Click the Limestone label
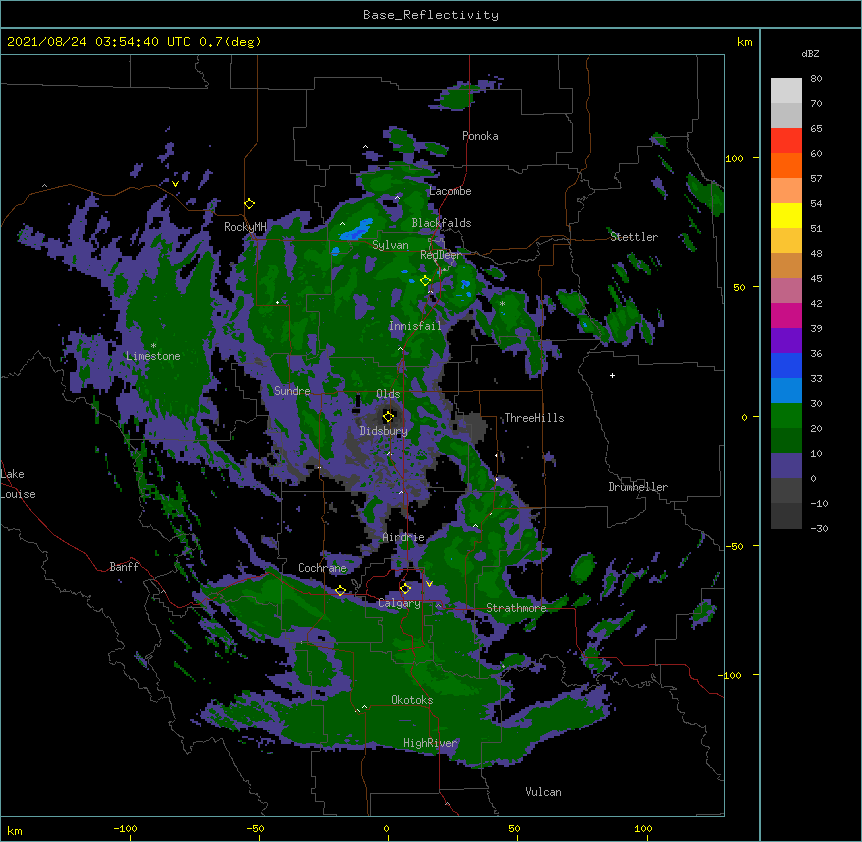The height and width of the screenshot is (842, 862). click(153, 356)
